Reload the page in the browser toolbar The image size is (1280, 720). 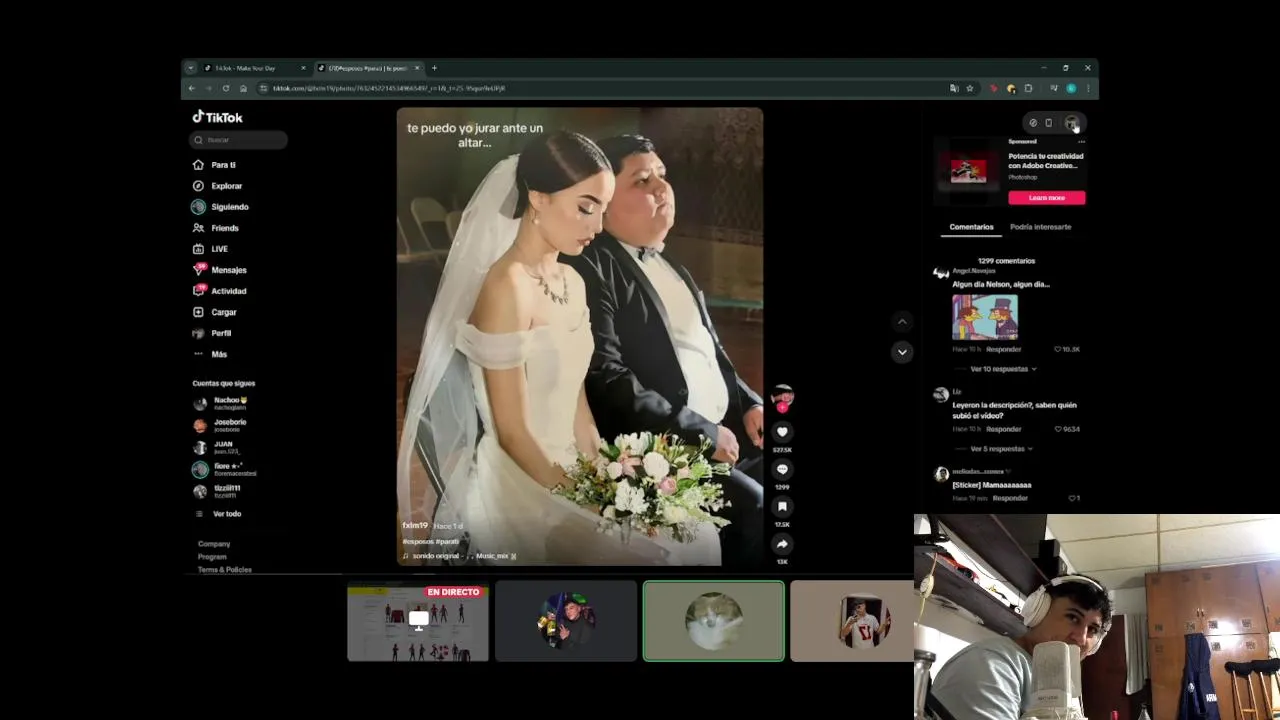pos(226,88)
